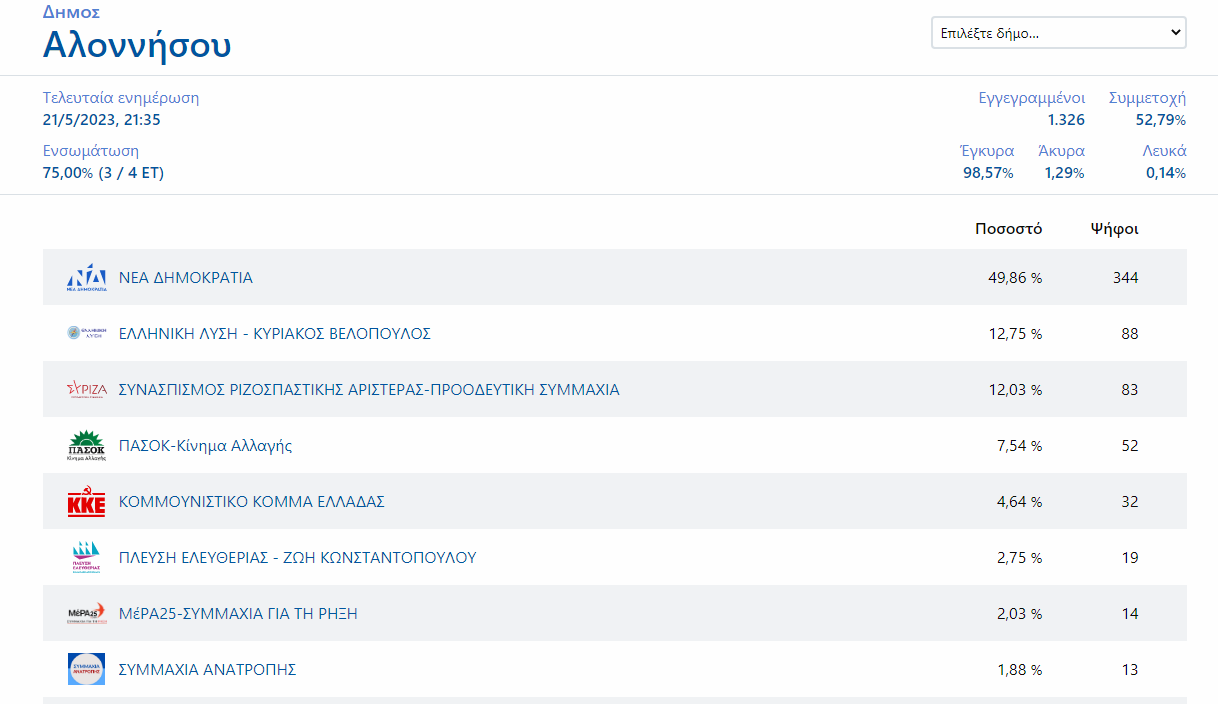Open ΣΥΜΜΑΧΙΑ ΑΝΑΤΡΟΠΗΣ party link
Image resolution: width=1218 pixels, height=704 pixels.
point(208,670)
